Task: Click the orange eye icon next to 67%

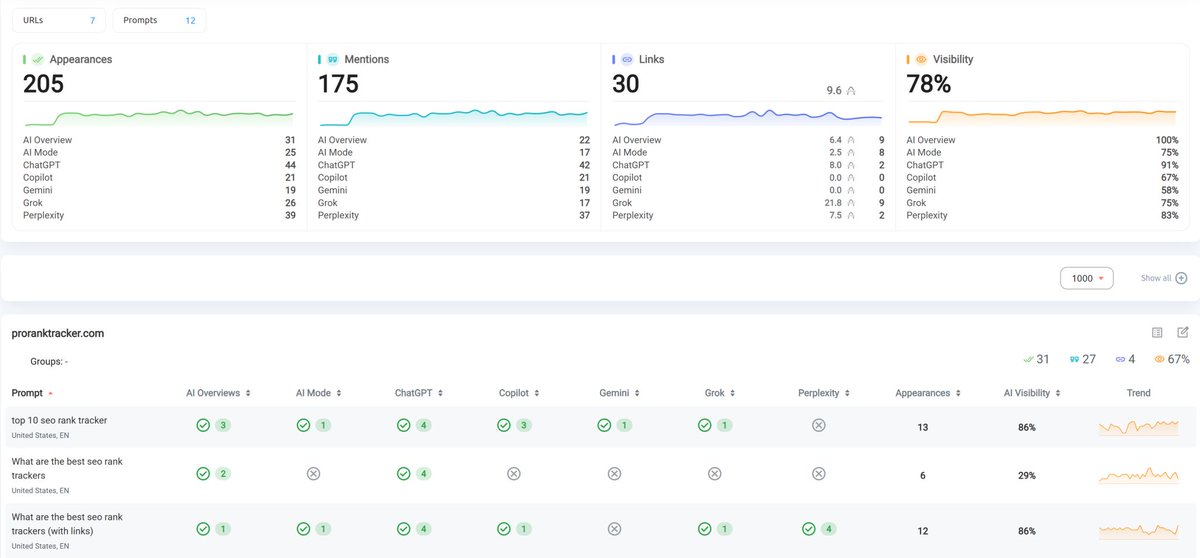Action: [1159, 359]
